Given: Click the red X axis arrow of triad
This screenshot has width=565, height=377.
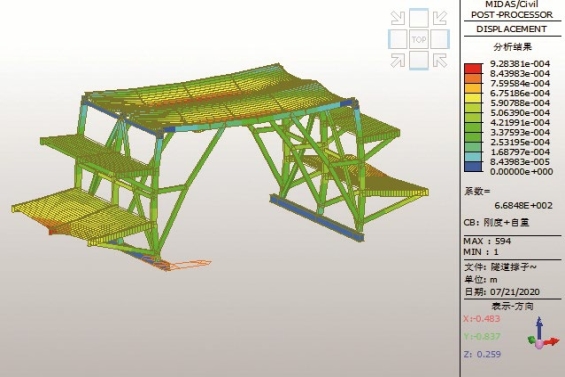Looking at the screenshot, I should pyautogui.click(x=552, y=342).
